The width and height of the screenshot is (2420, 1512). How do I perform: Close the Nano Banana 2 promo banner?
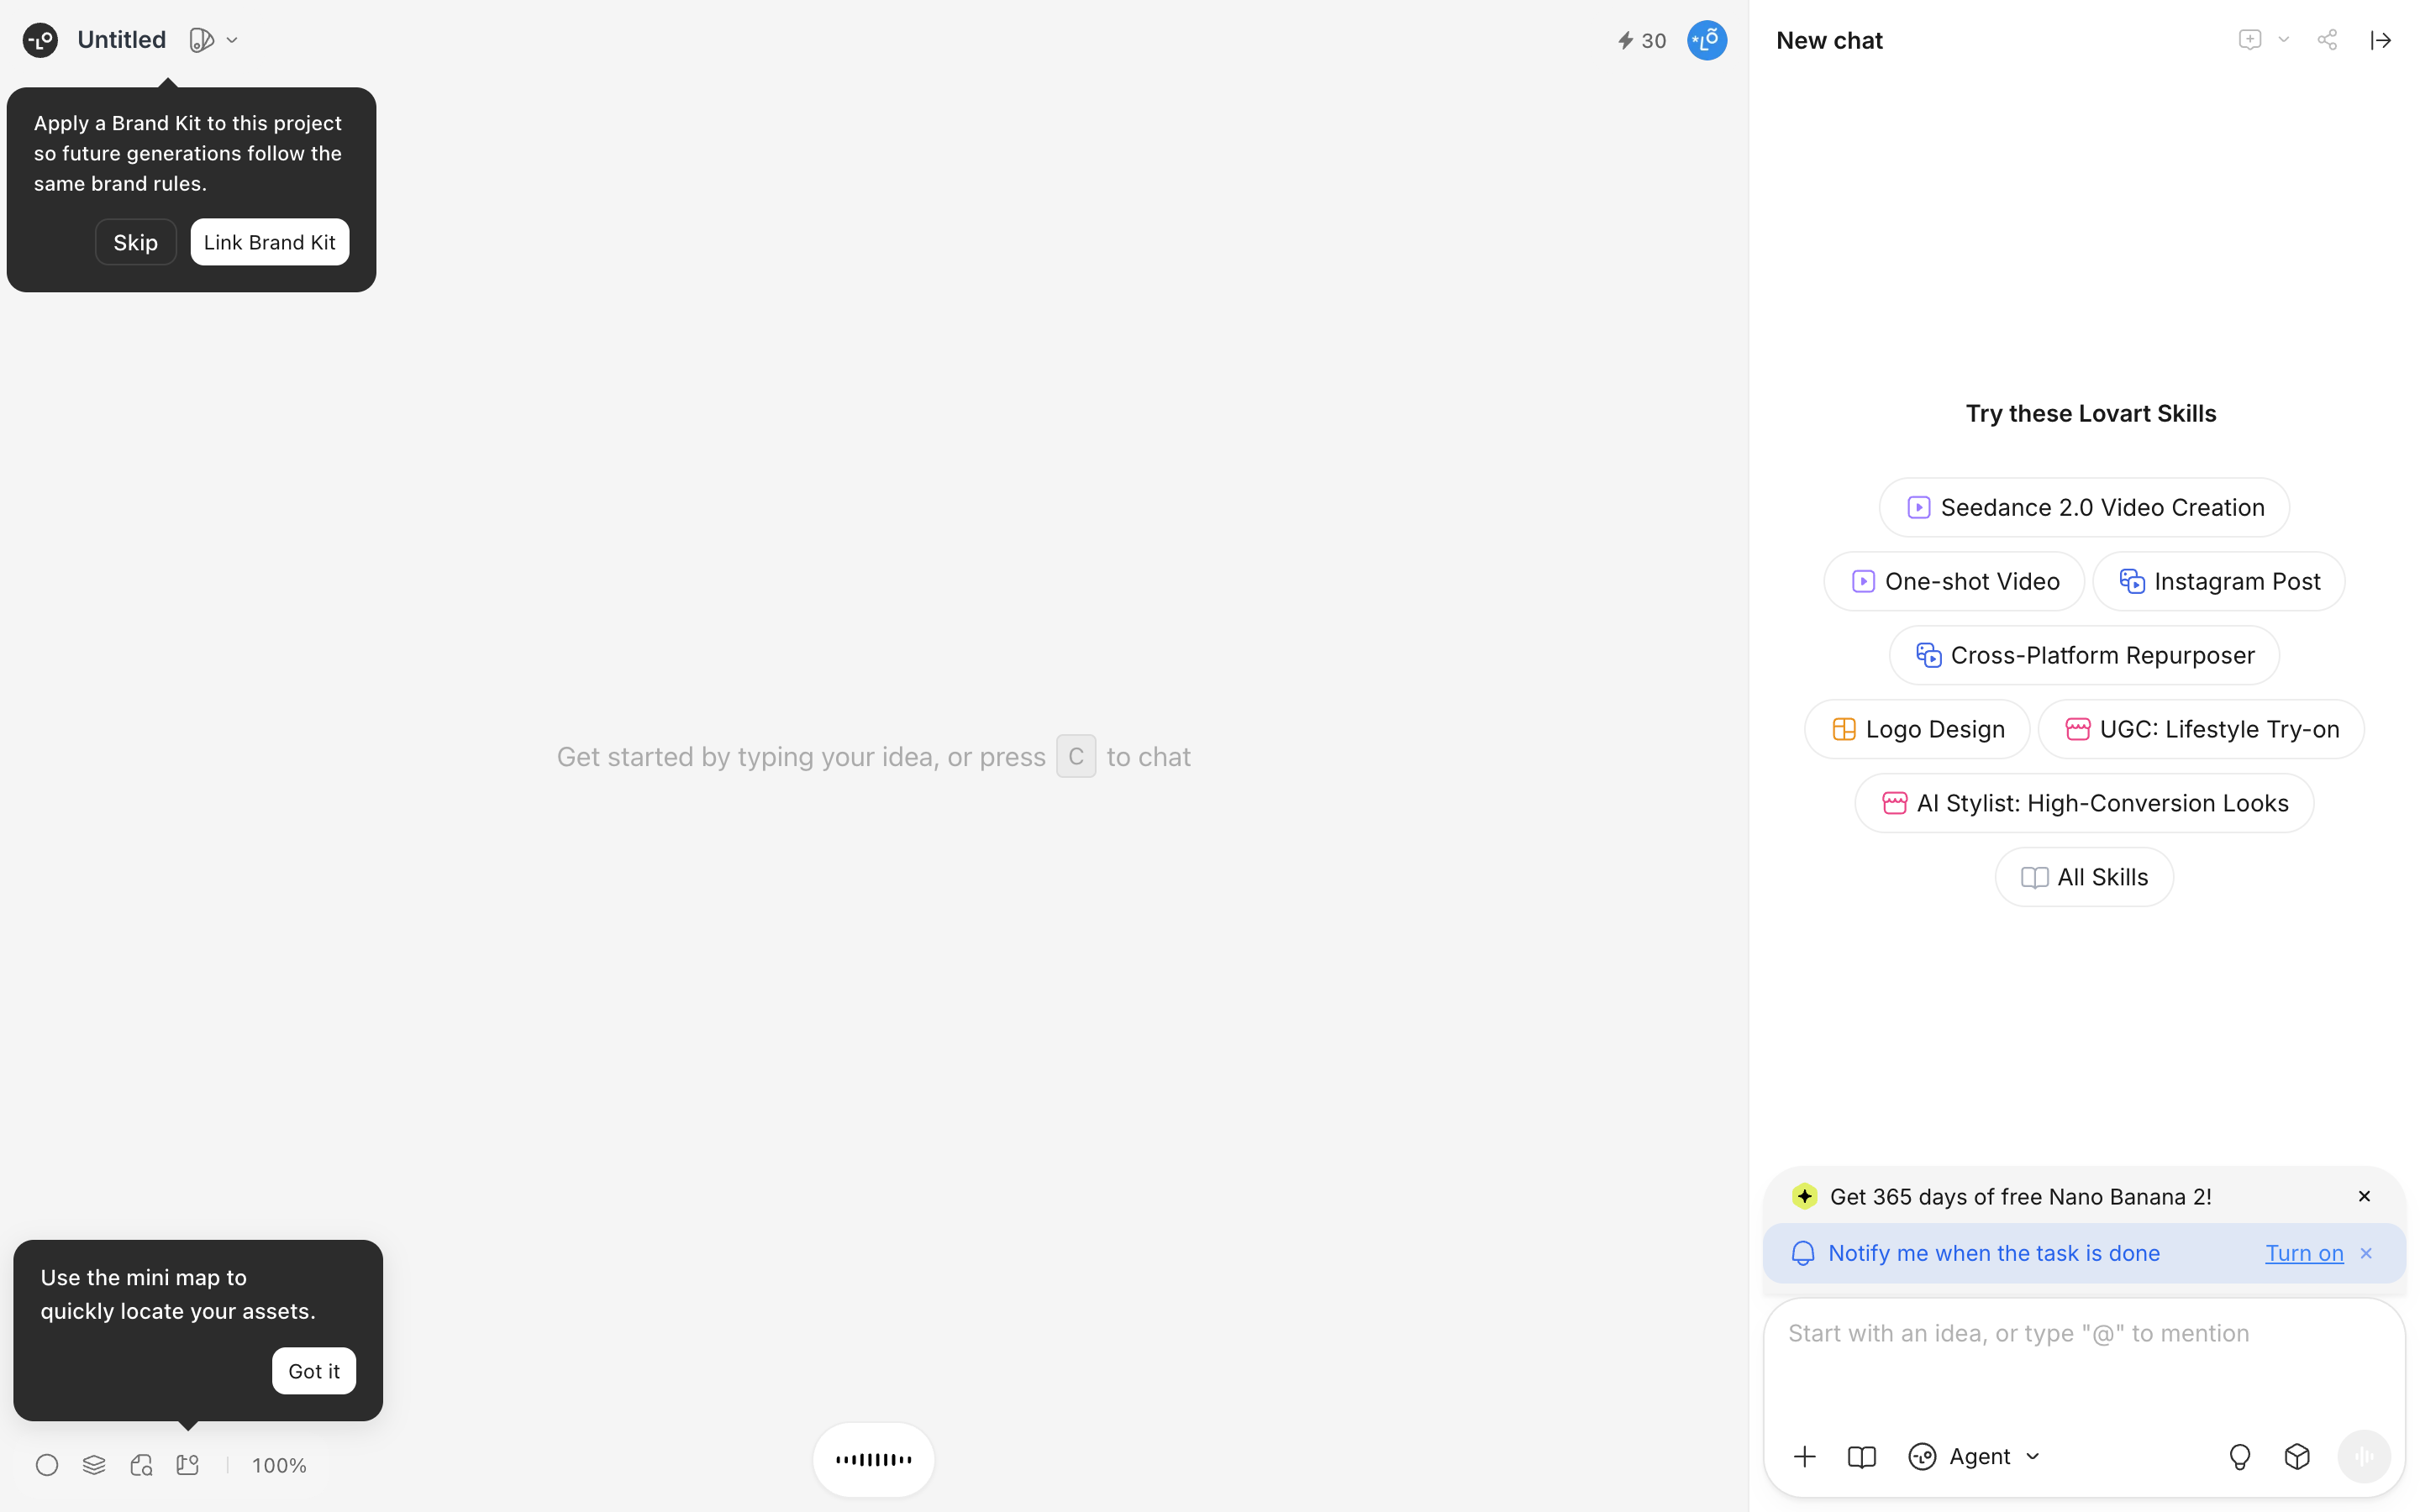click(2364, 1196)
